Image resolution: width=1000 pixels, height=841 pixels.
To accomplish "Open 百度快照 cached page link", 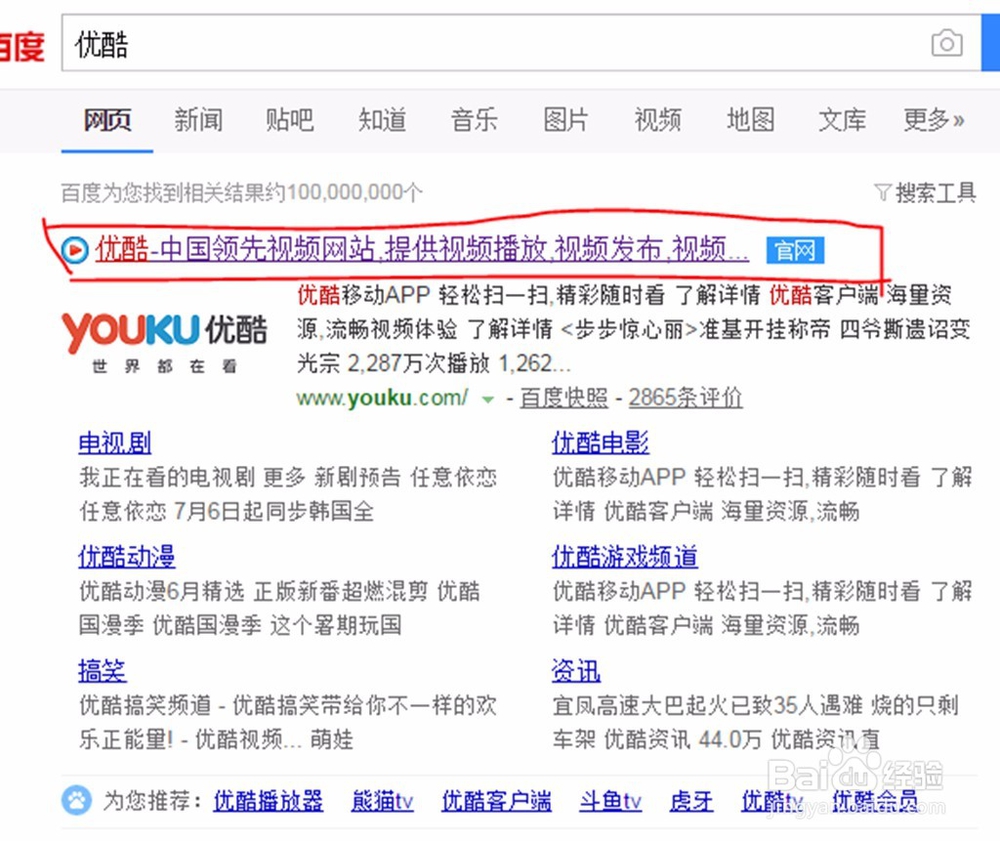I will pyautogui.click(x=564, y=398).
